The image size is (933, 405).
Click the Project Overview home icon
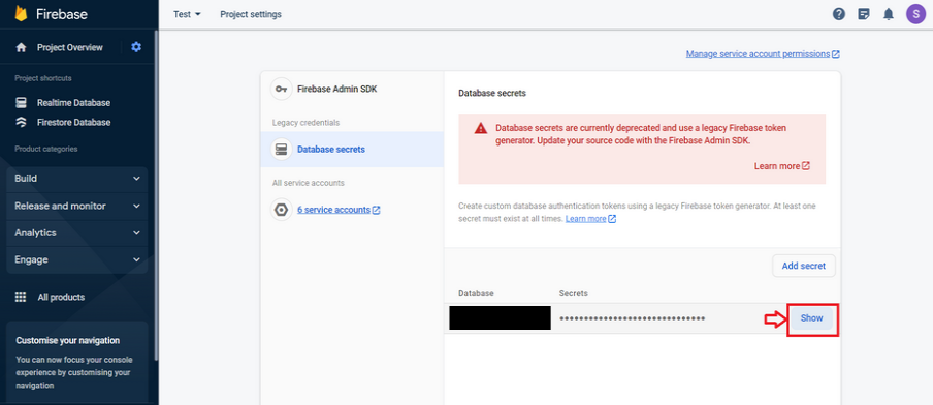coord(21,47)
